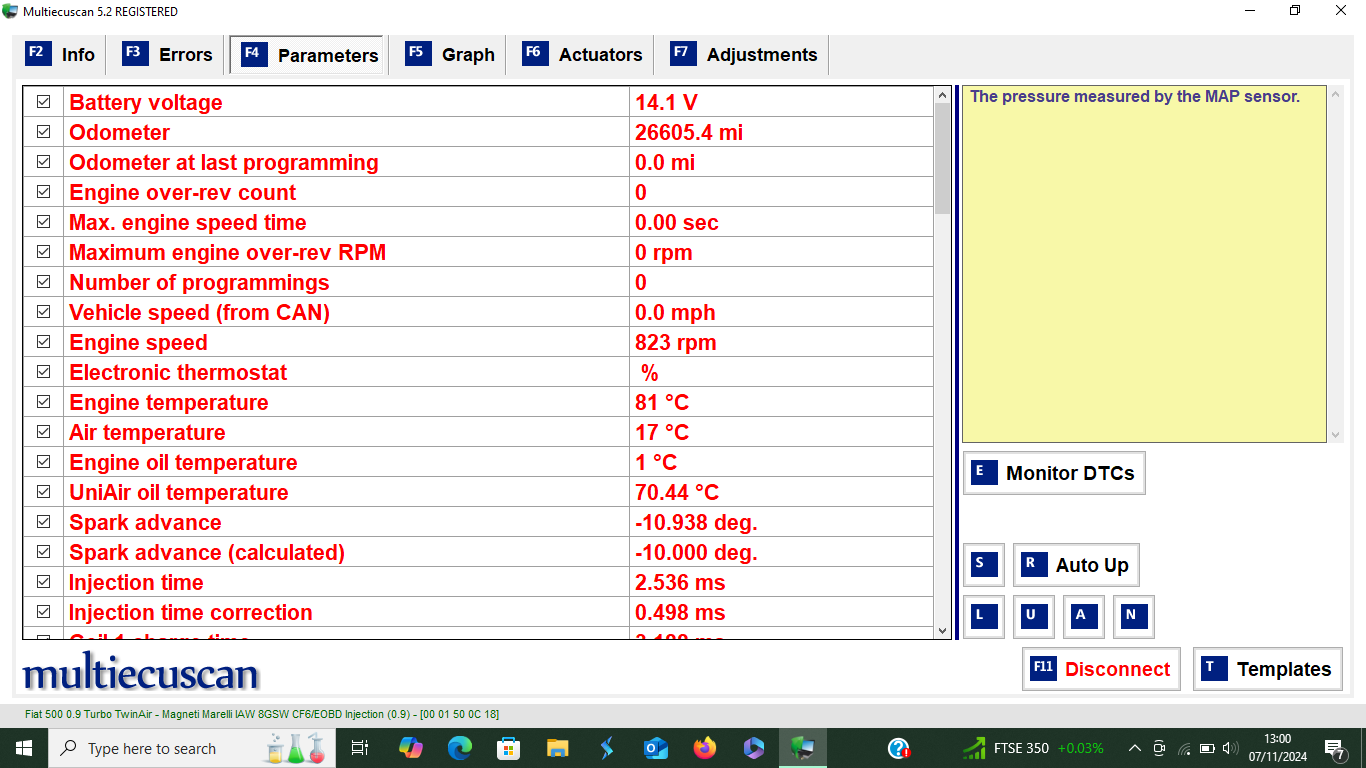Screen dimensions: 1366x768
Task: Click description panel scroll-down arrow
Action: (x=1336, y=435)
